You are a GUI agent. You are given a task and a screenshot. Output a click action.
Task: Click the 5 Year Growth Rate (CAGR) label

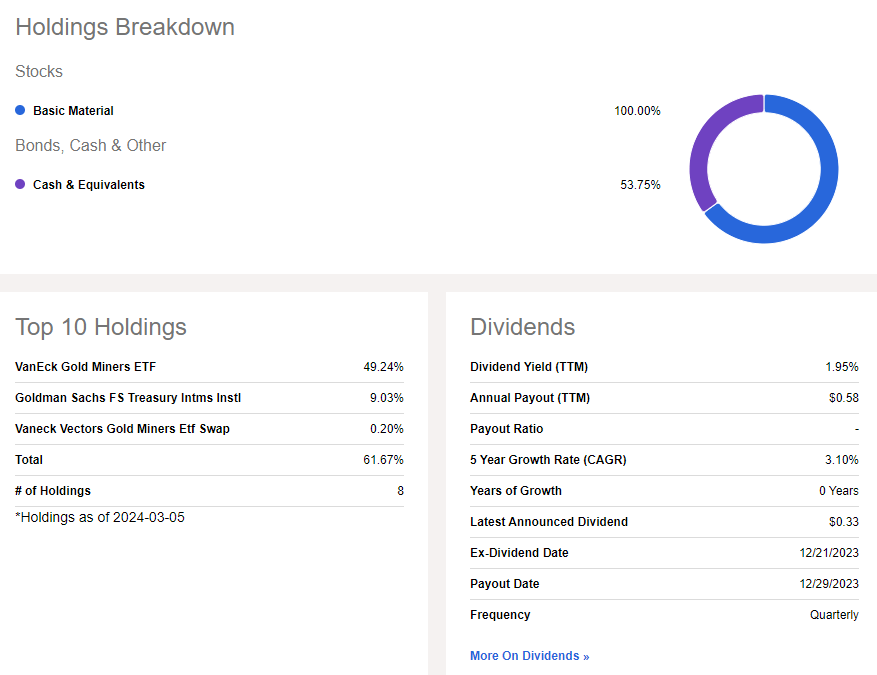(x=548, y=460)
